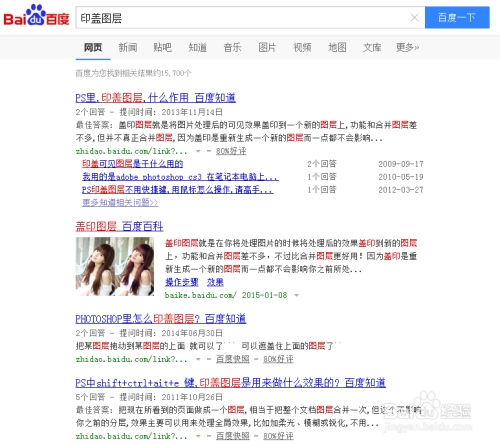Go to the 知道 tab
This screenshot has height=444, width=500.
pos(197,47)
